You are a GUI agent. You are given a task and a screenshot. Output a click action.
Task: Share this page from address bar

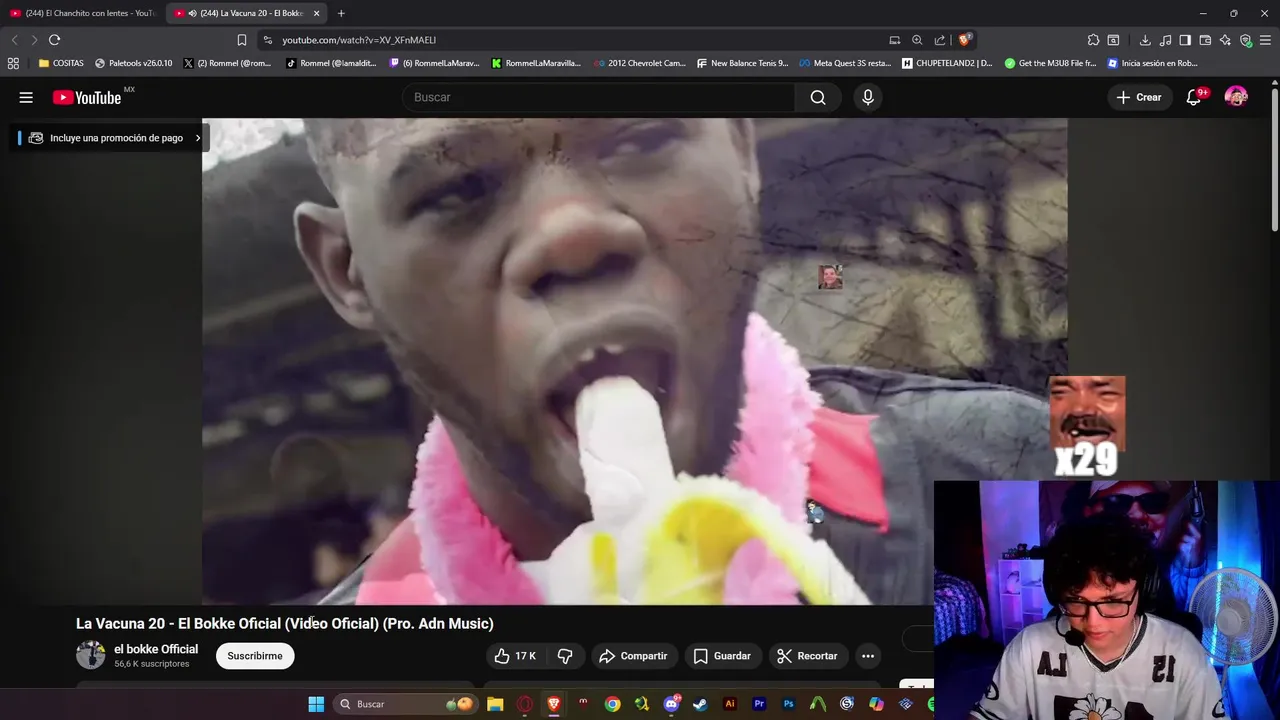[940, 40]
